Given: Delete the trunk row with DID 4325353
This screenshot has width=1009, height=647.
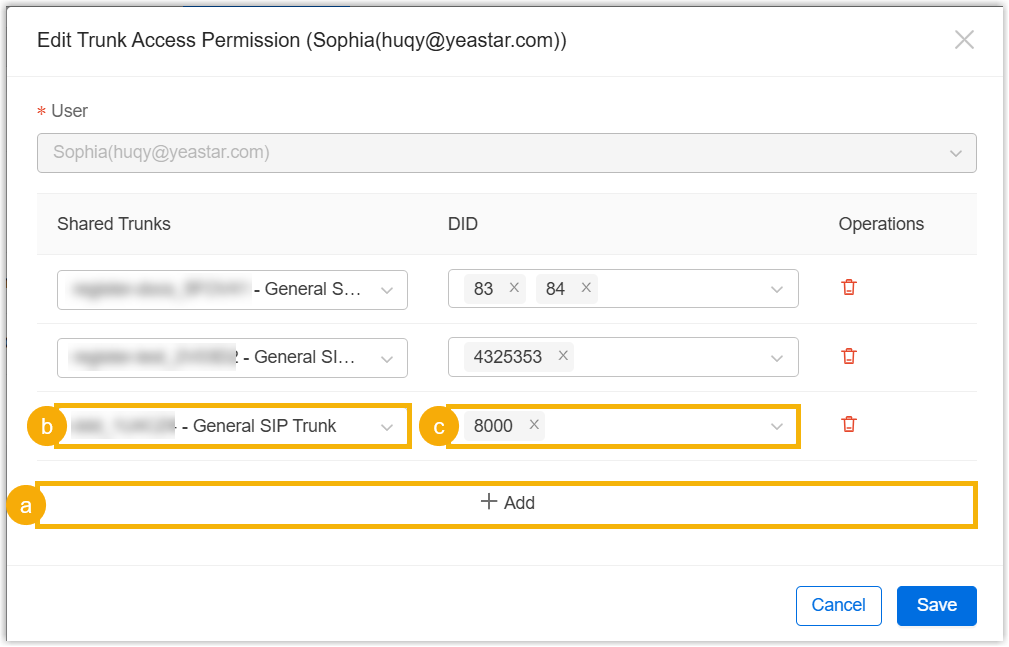Looking at the screenshot, I should pos(849,356).
